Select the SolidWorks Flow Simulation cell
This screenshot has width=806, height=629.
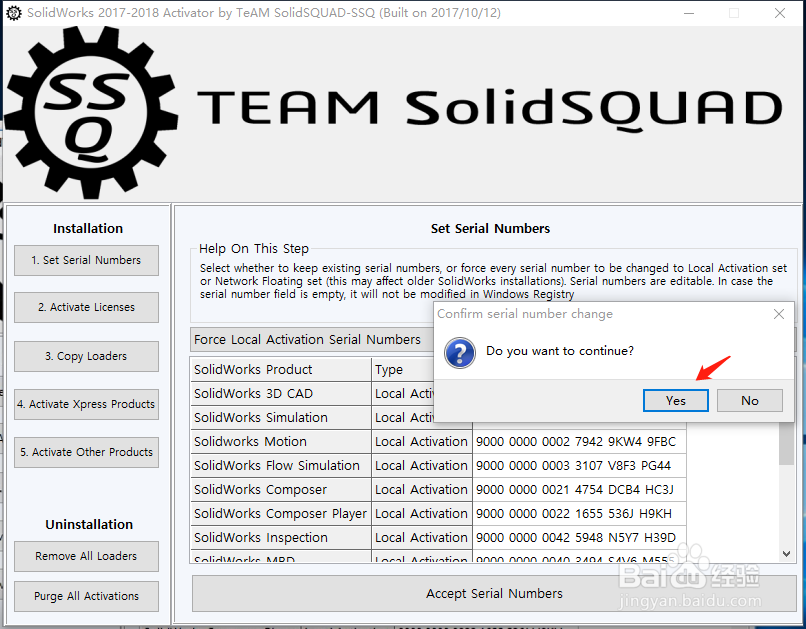280,466
